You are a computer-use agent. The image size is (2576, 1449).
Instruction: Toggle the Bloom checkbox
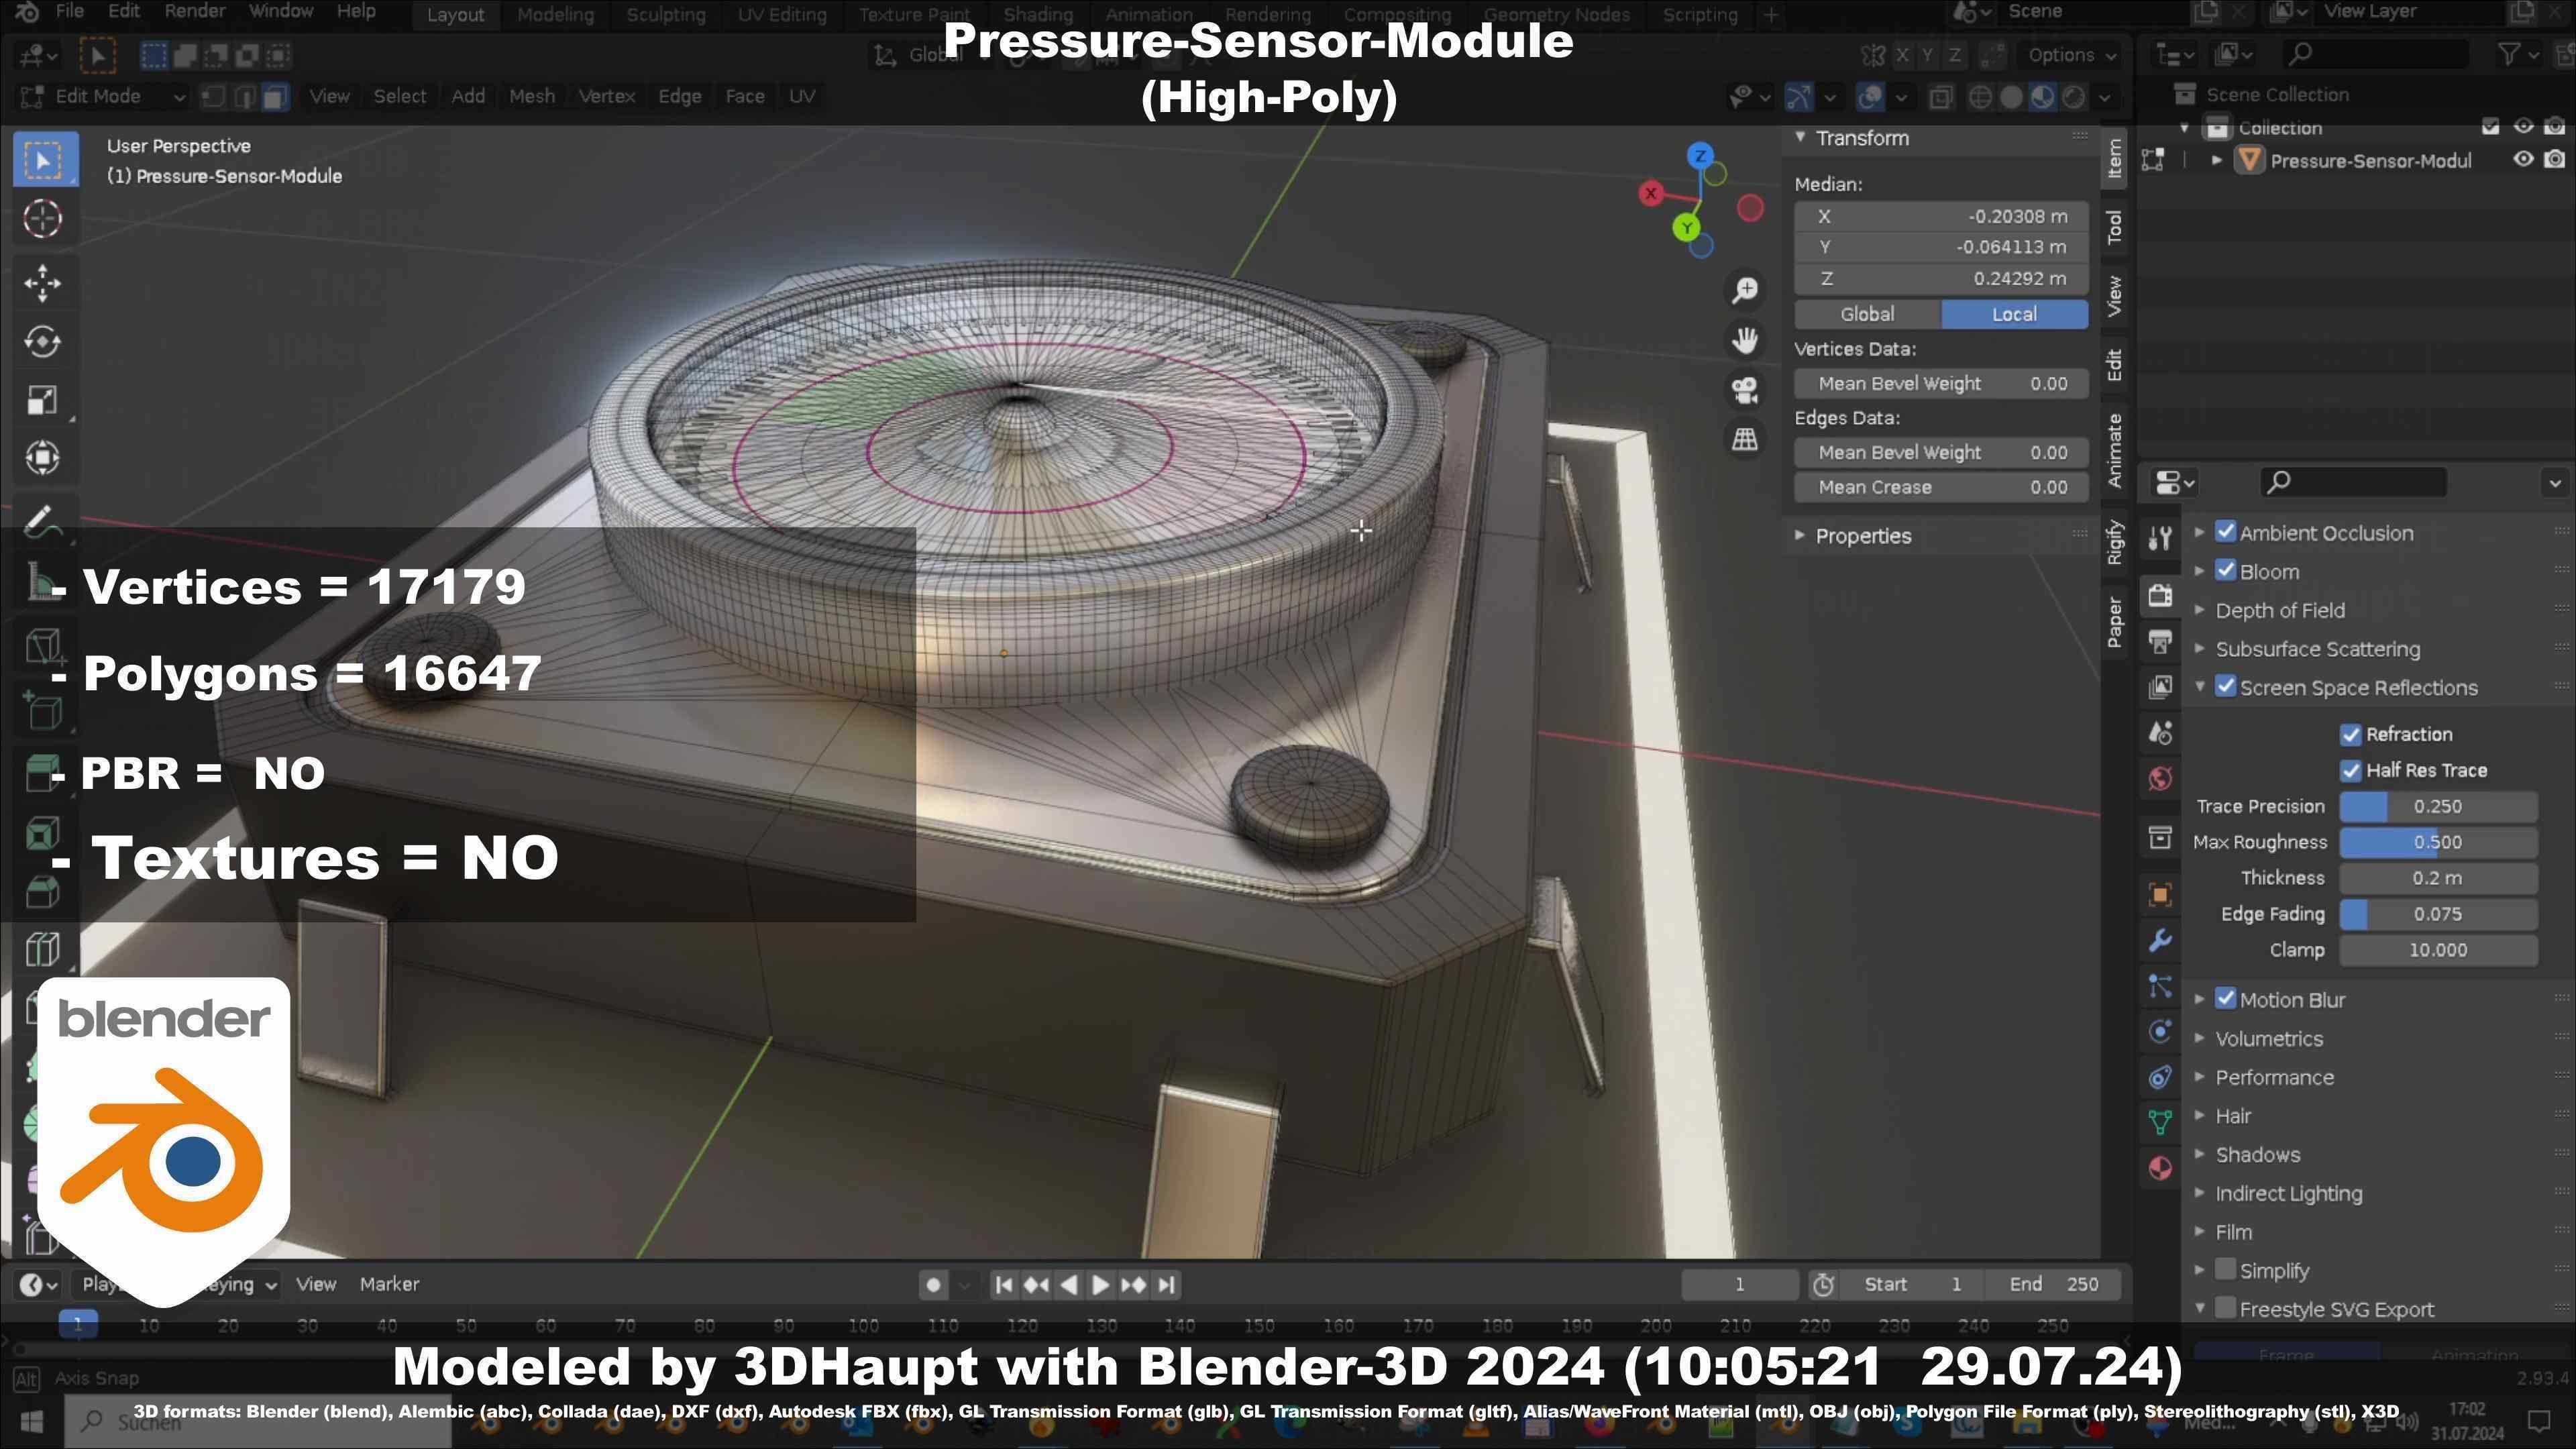2225,571
